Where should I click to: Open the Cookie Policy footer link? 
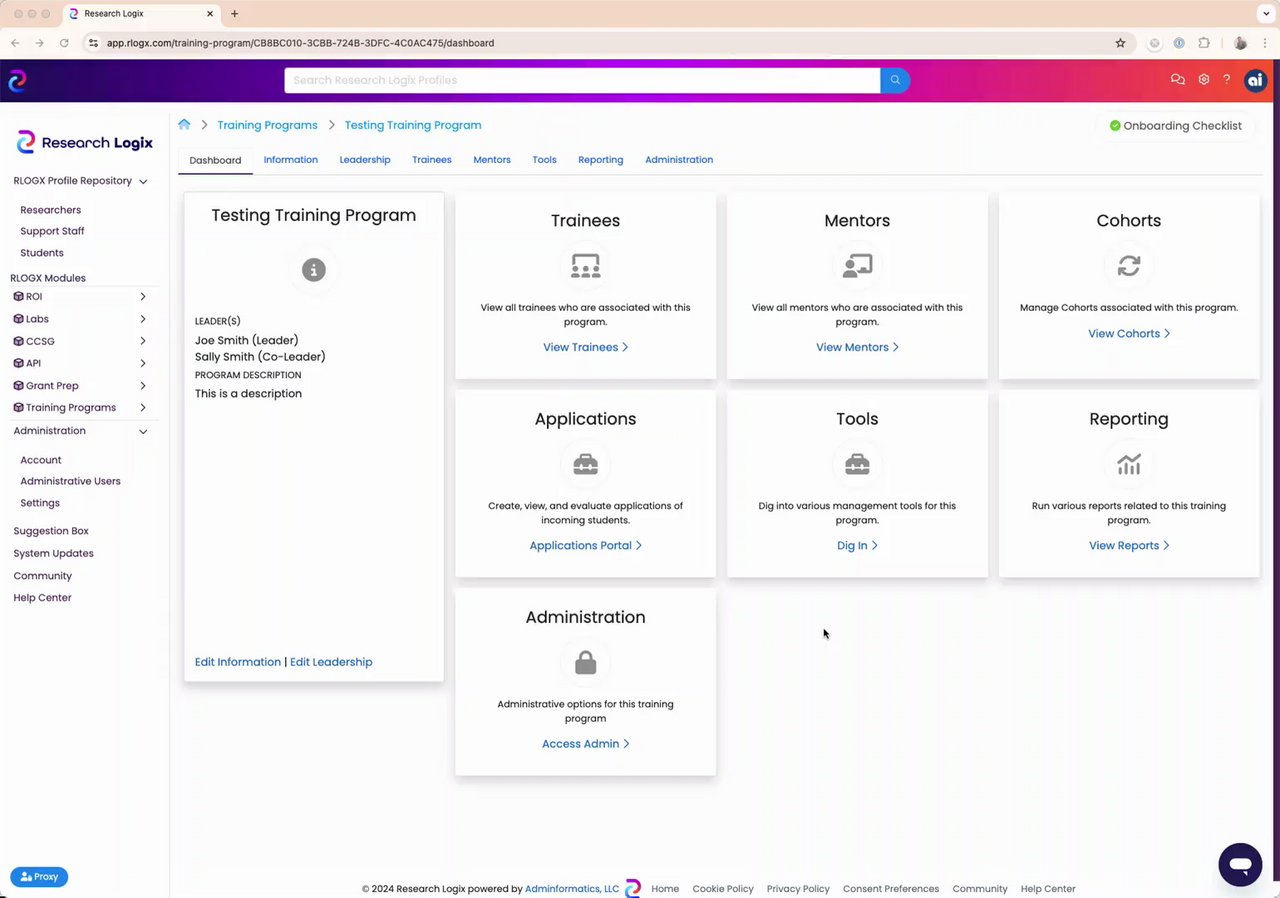pyautogui.click(x=723, y=889)
